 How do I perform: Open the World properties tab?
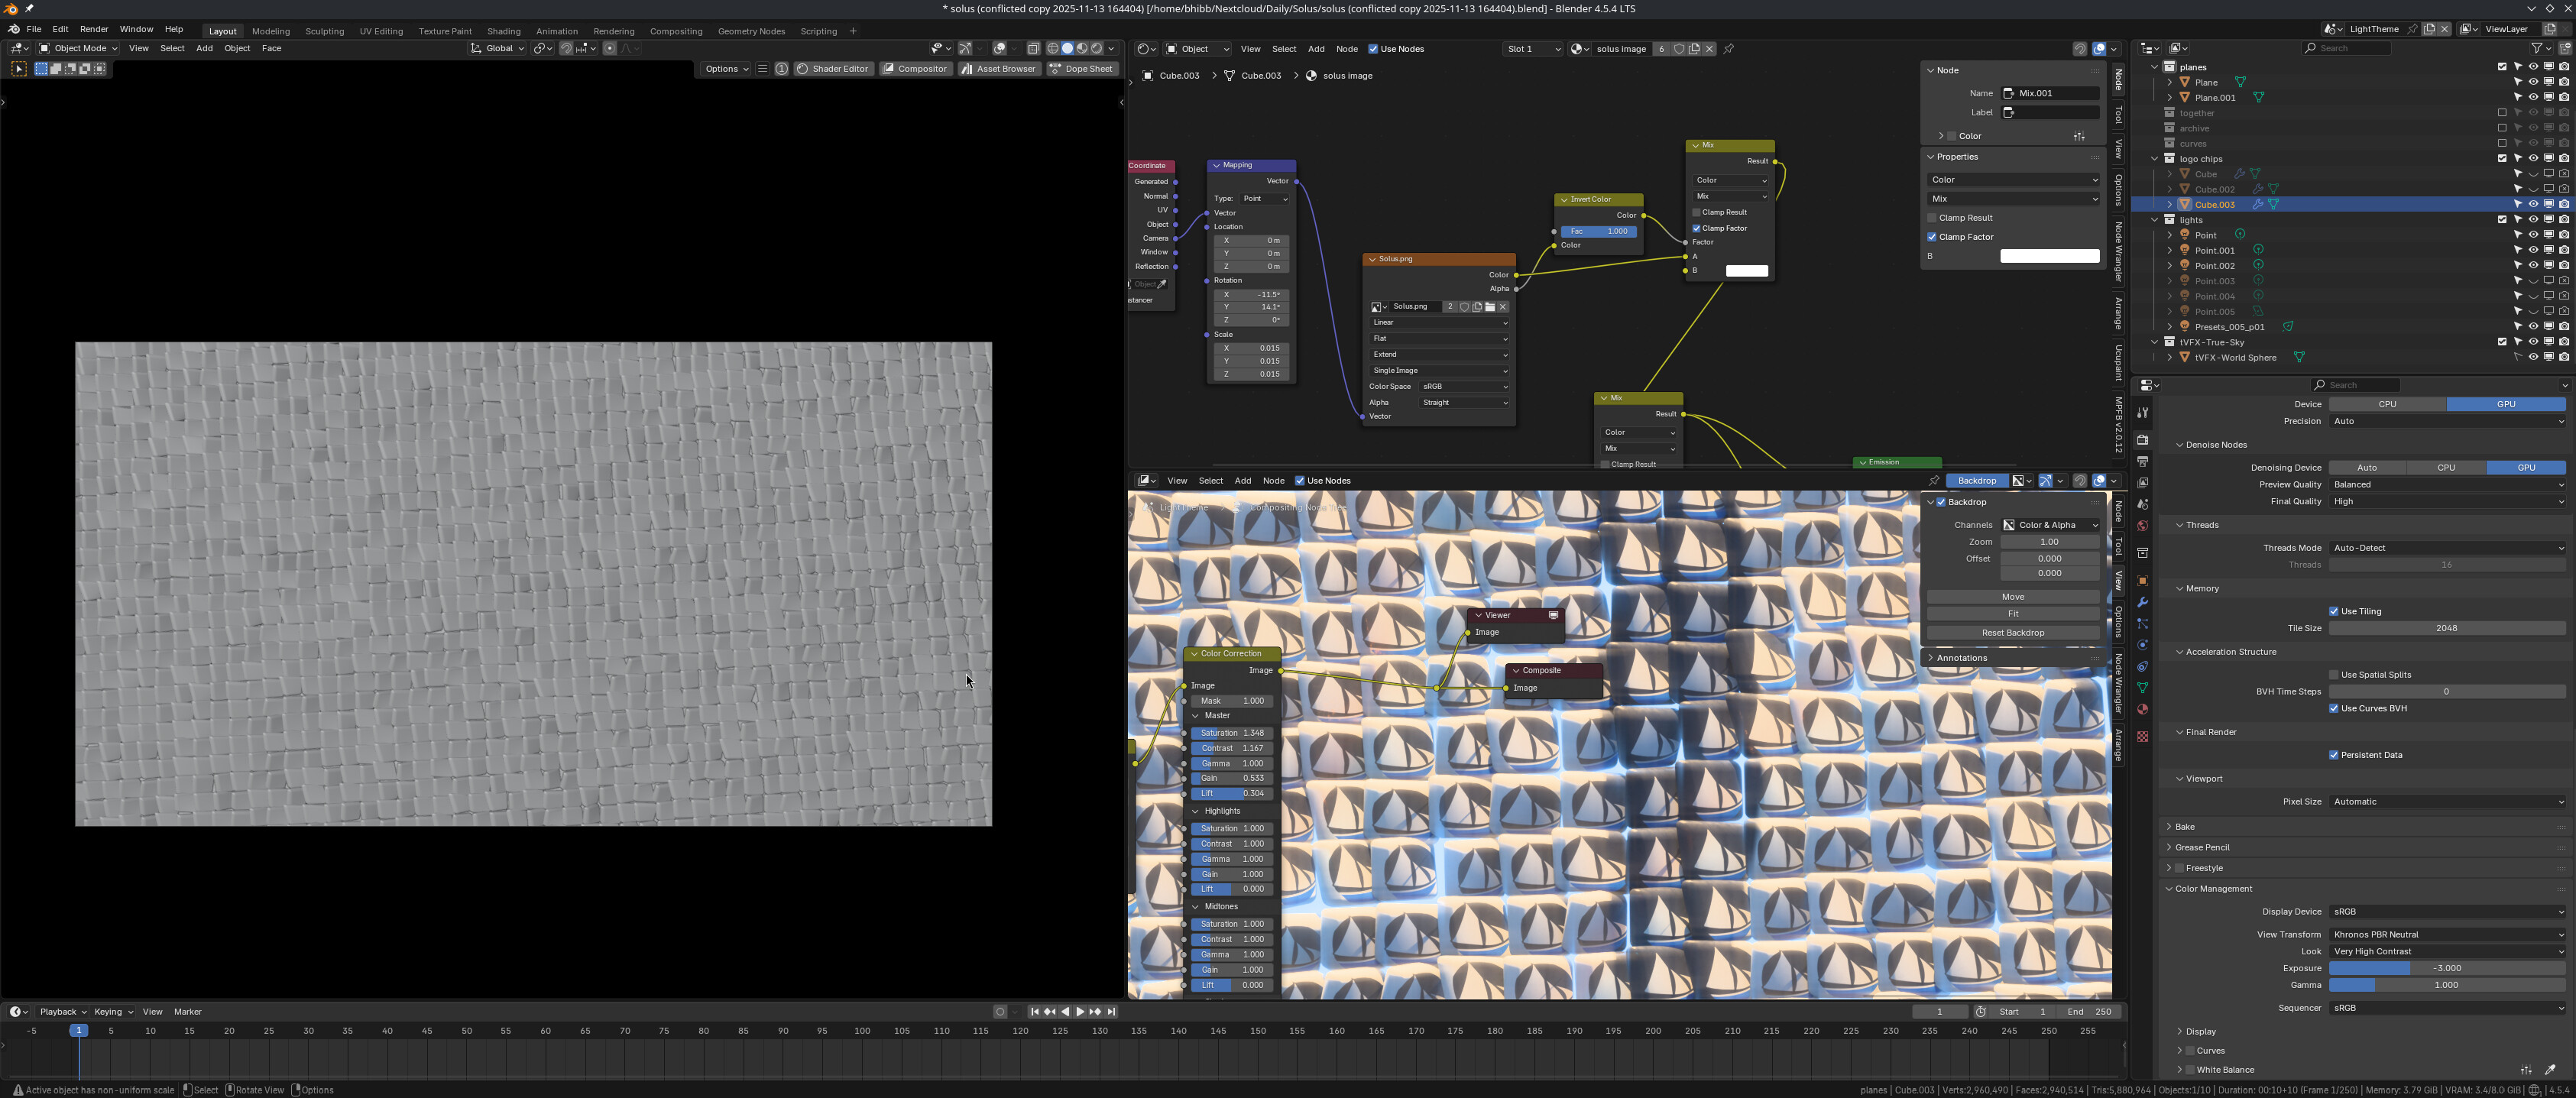[2142, 526]
